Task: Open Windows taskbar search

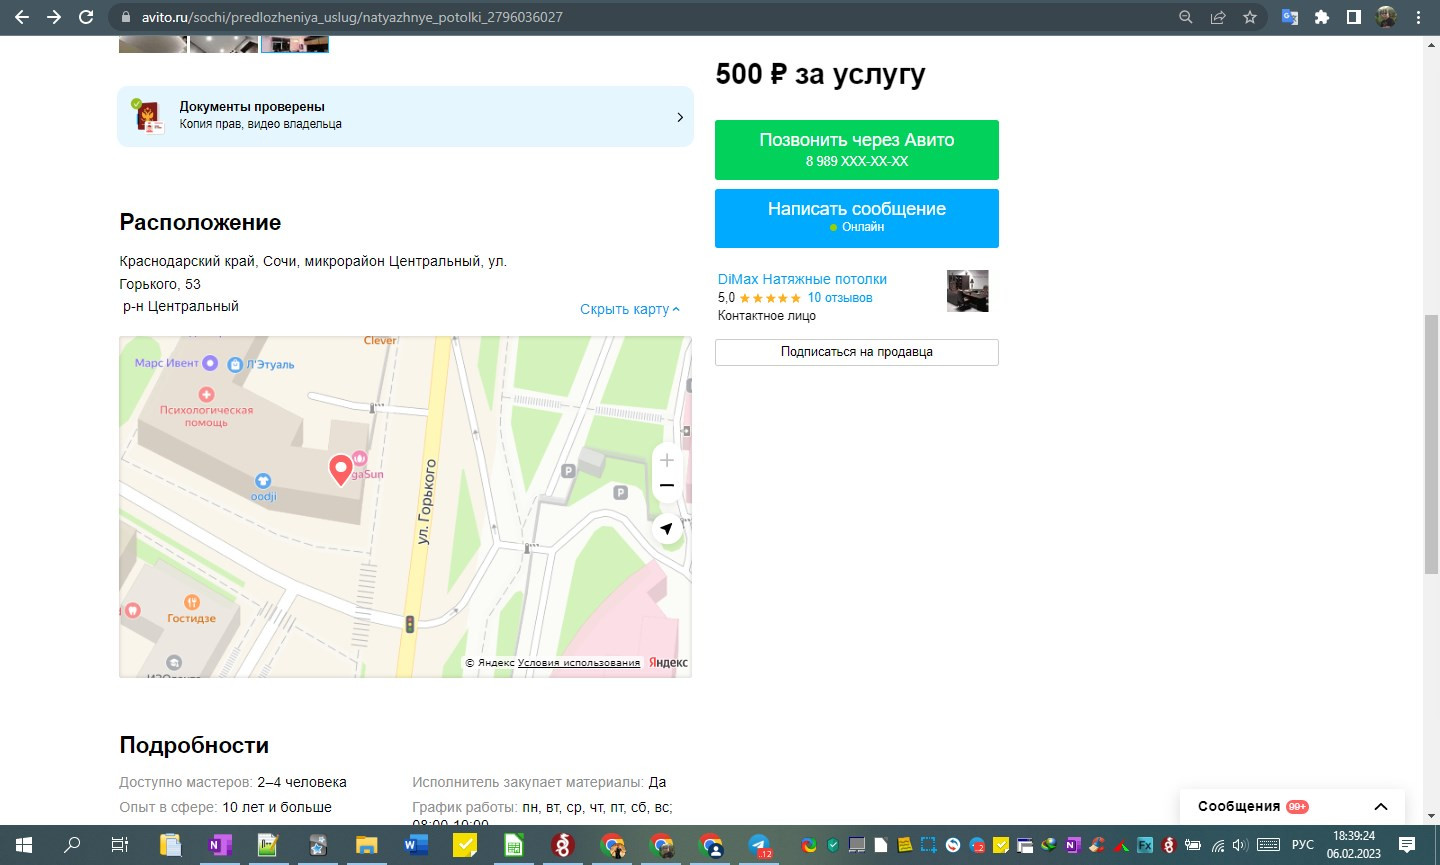Action: pyautogui.click(x=72, y=845)
